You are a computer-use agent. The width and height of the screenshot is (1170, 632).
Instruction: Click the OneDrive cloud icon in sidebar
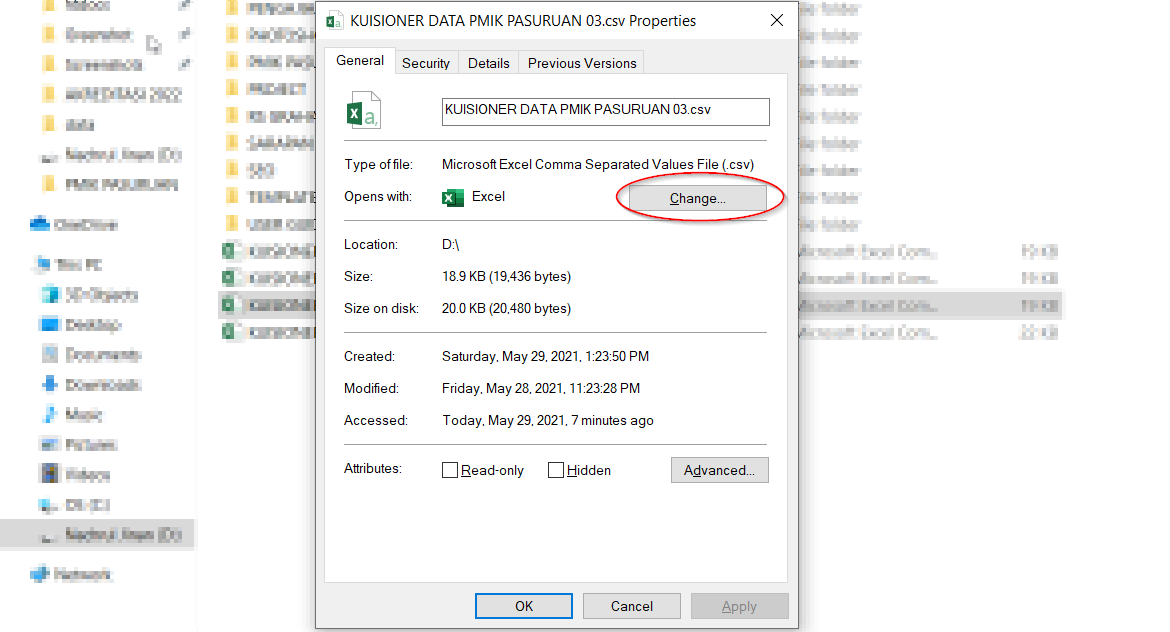[x=40, y=225]
